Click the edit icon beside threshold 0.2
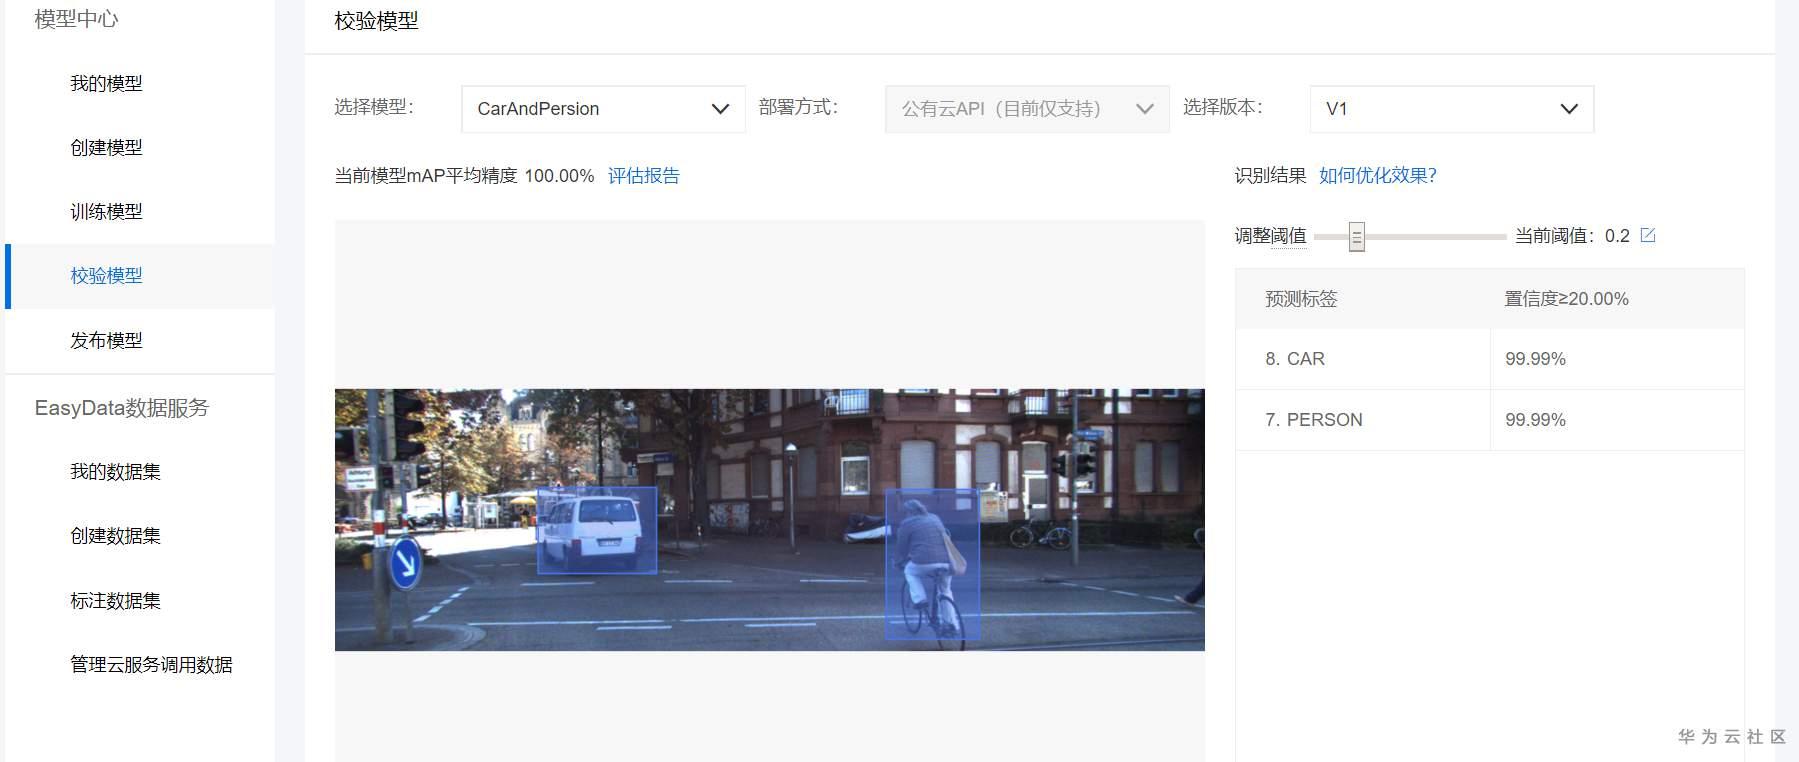This screenshot has height=762, width=1799. pyautogui.click(x=1648, y=236)
